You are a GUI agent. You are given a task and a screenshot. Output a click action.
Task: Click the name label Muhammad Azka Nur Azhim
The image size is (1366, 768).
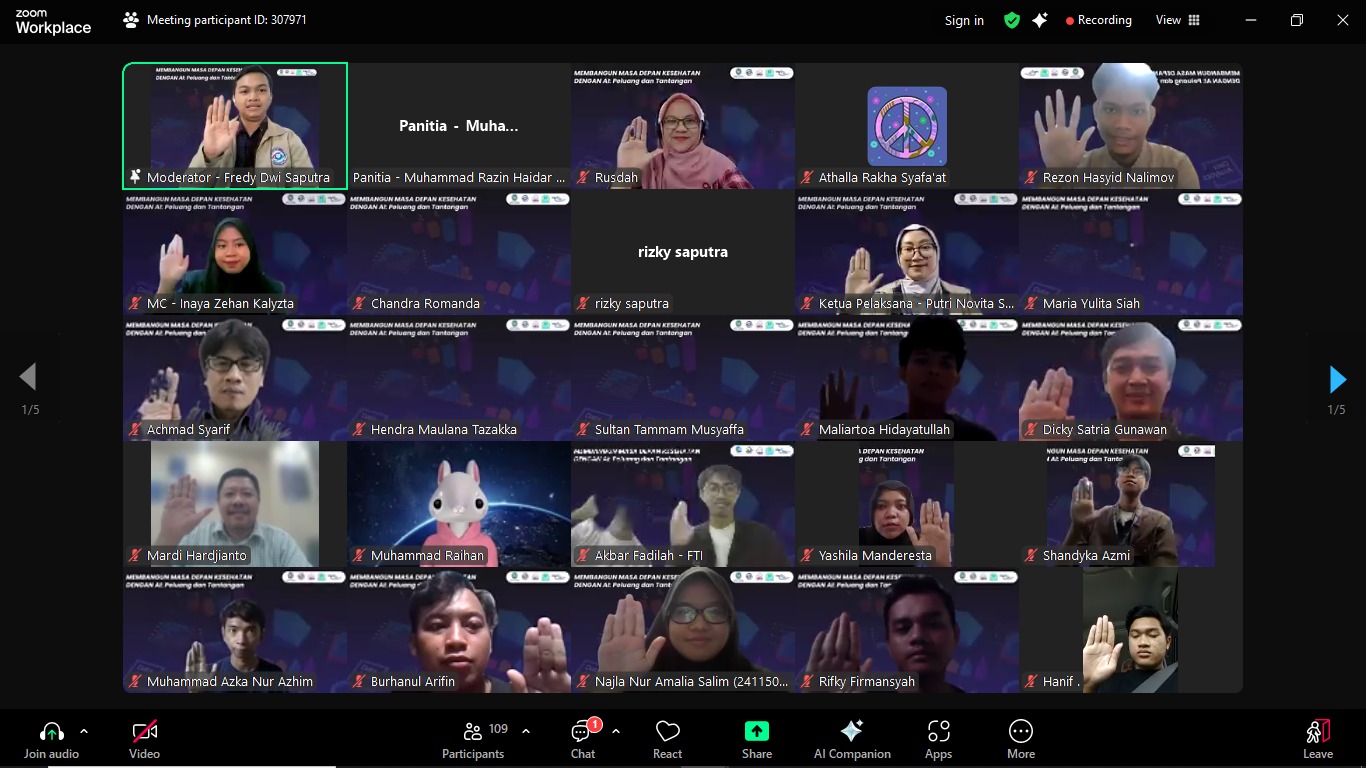230,681
